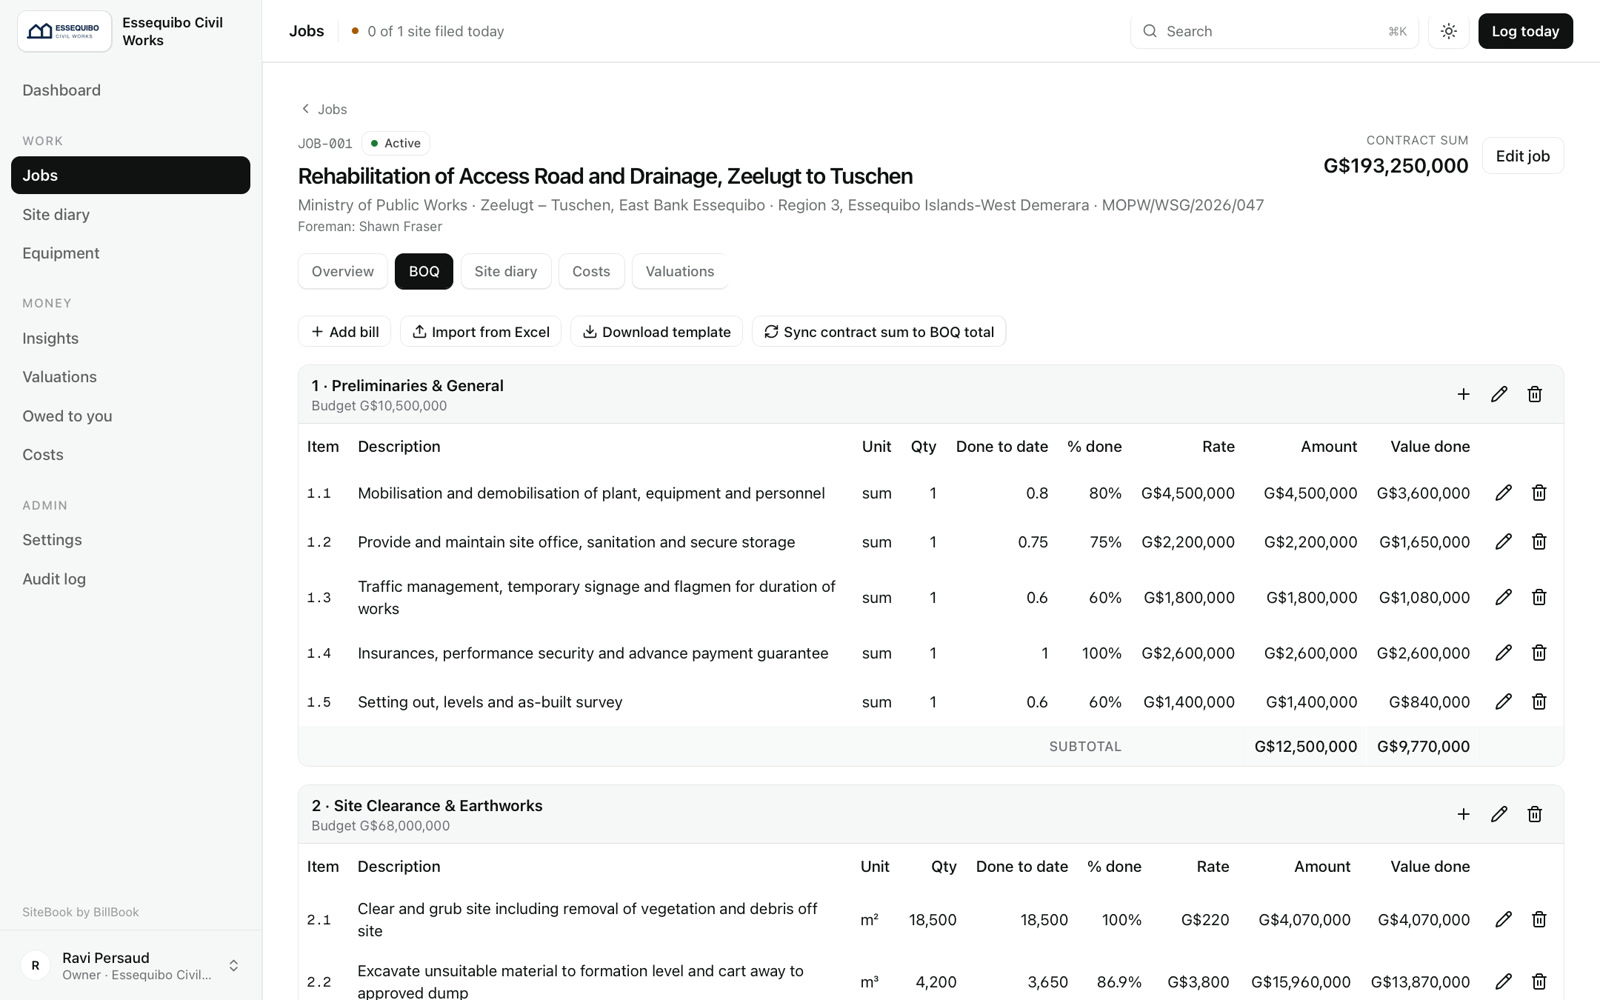
Task: Click the subtotal value done G$9,770,000
Action: [x=1423, y=746]
